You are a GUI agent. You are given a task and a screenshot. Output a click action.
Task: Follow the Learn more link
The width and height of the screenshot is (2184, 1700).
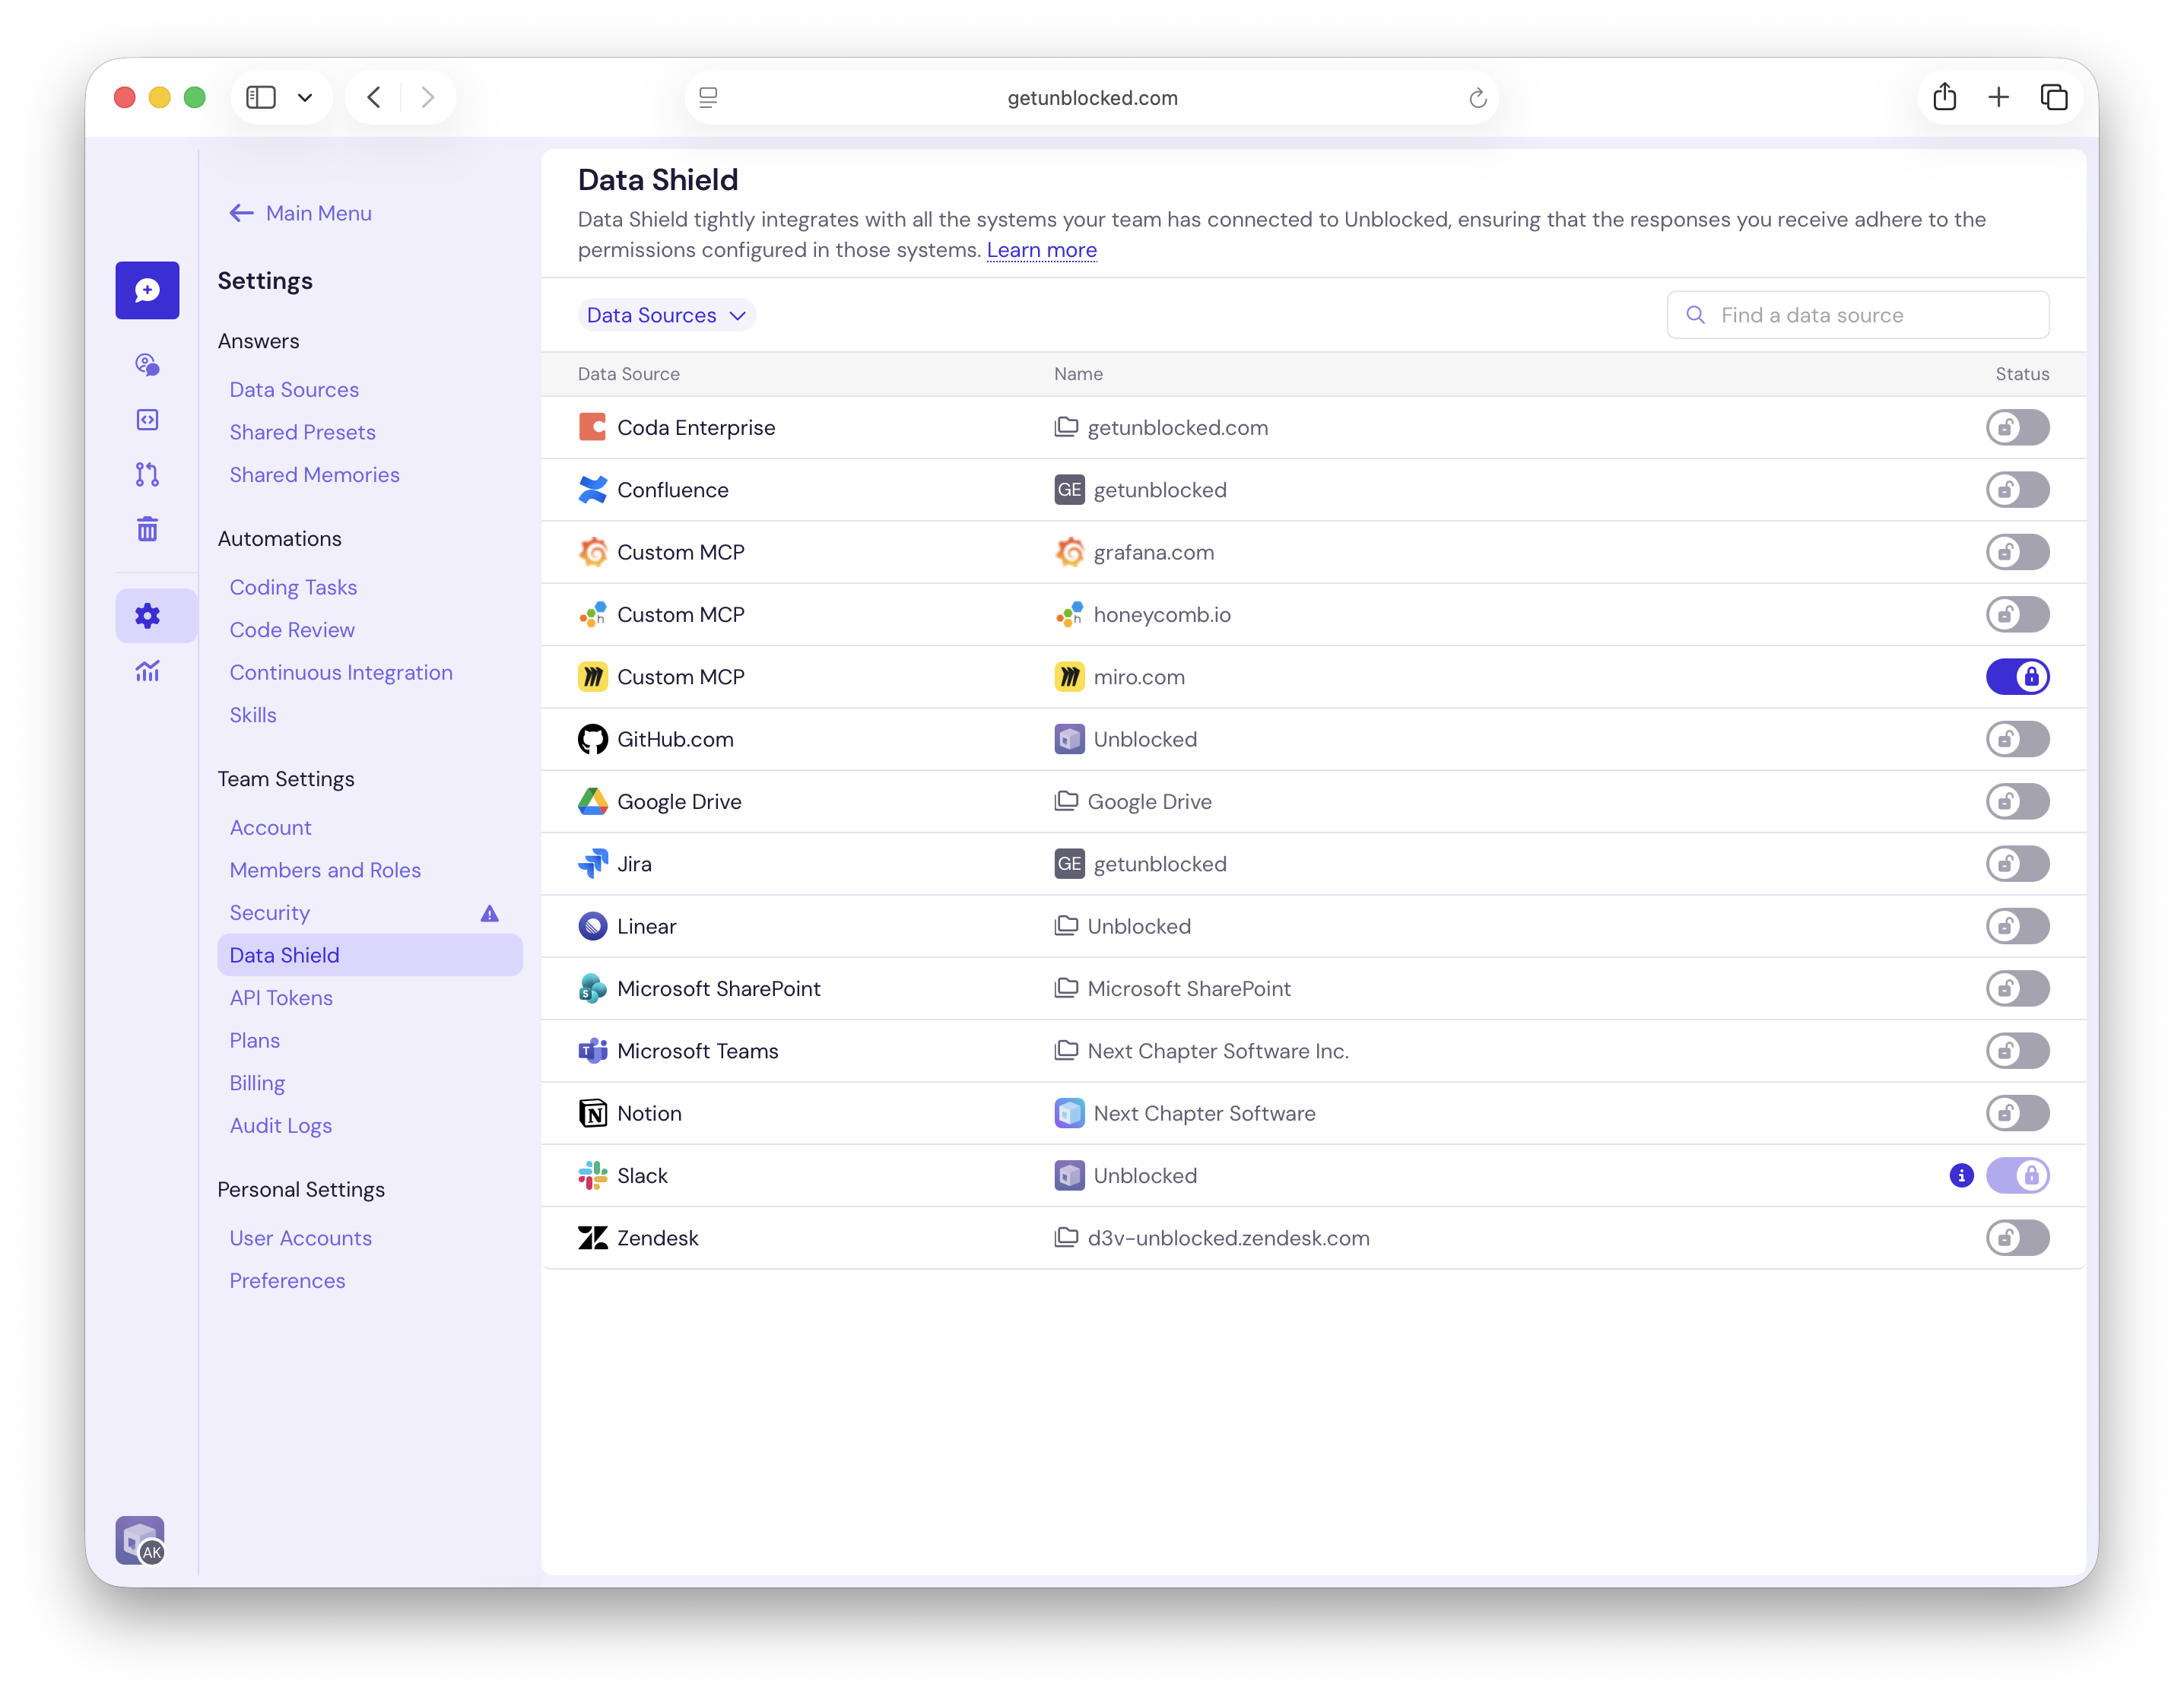tap(1041, 250)
